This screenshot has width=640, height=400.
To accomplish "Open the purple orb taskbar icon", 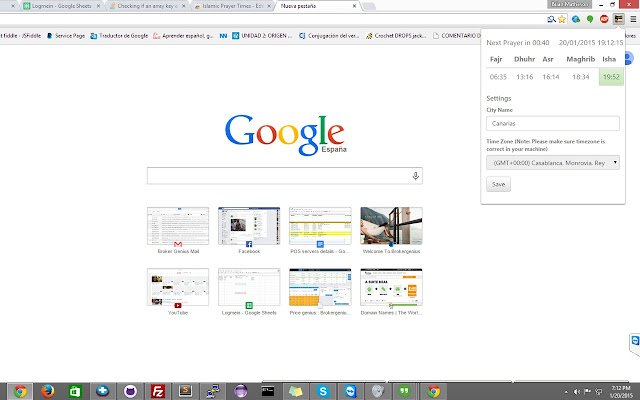I will [240, 391].
